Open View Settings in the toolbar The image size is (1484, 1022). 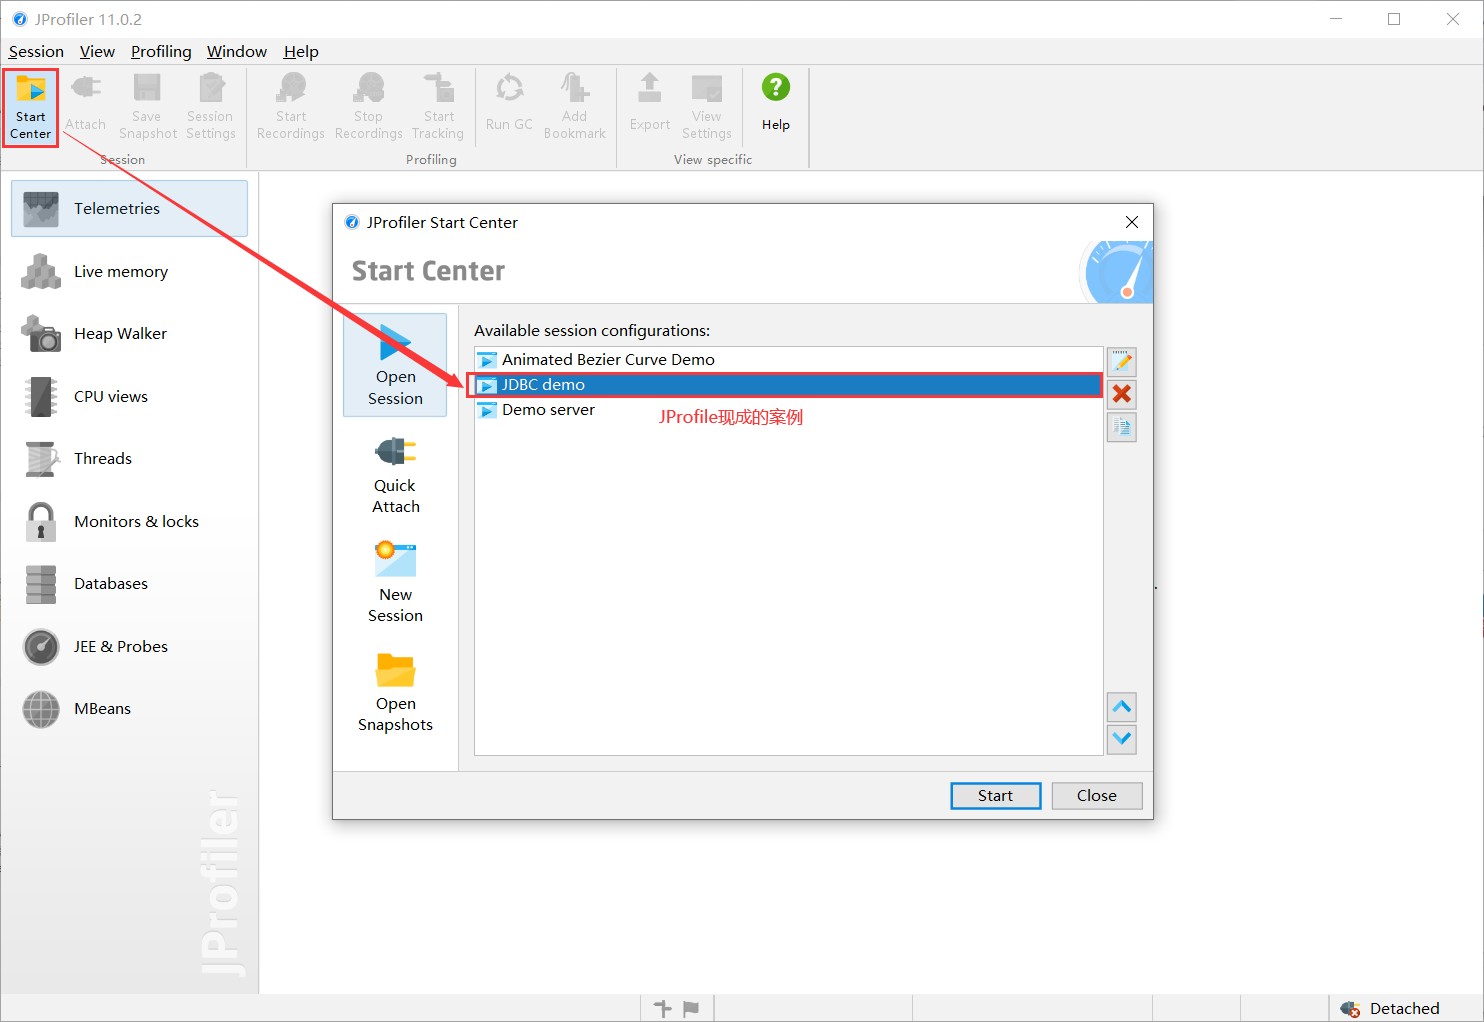[x=707, y=107]
